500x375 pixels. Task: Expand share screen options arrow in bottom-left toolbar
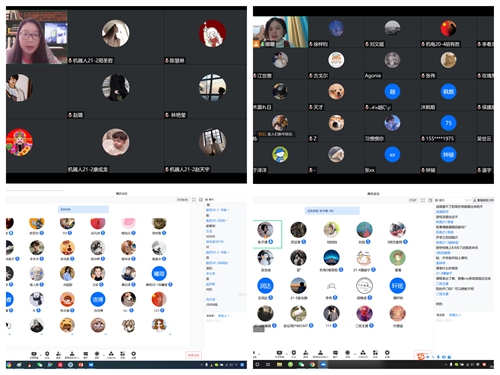(41, 355)
